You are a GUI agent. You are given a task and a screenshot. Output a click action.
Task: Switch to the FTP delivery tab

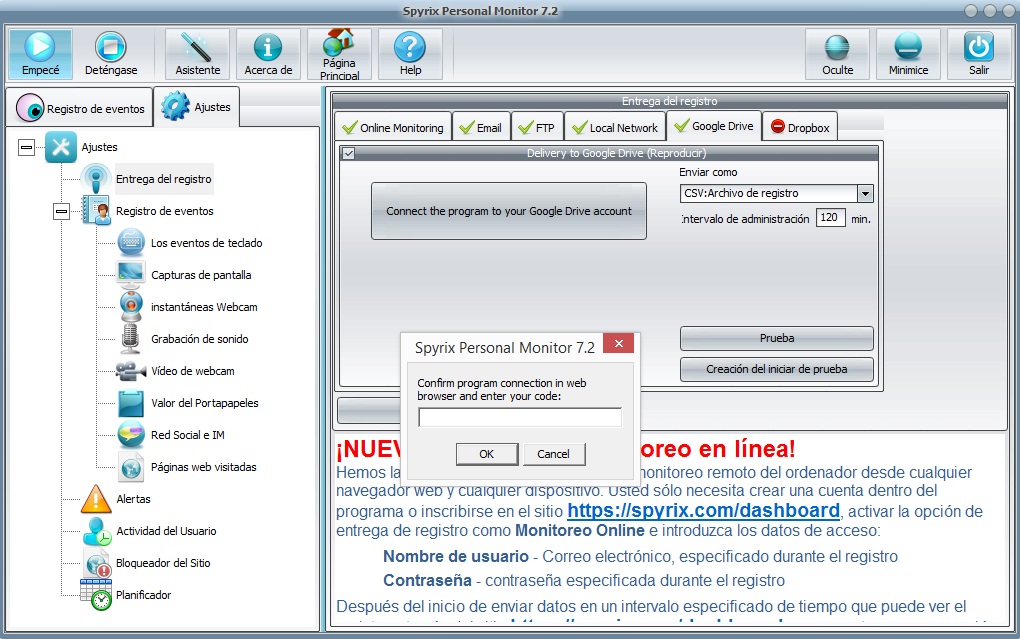[537, 128]
